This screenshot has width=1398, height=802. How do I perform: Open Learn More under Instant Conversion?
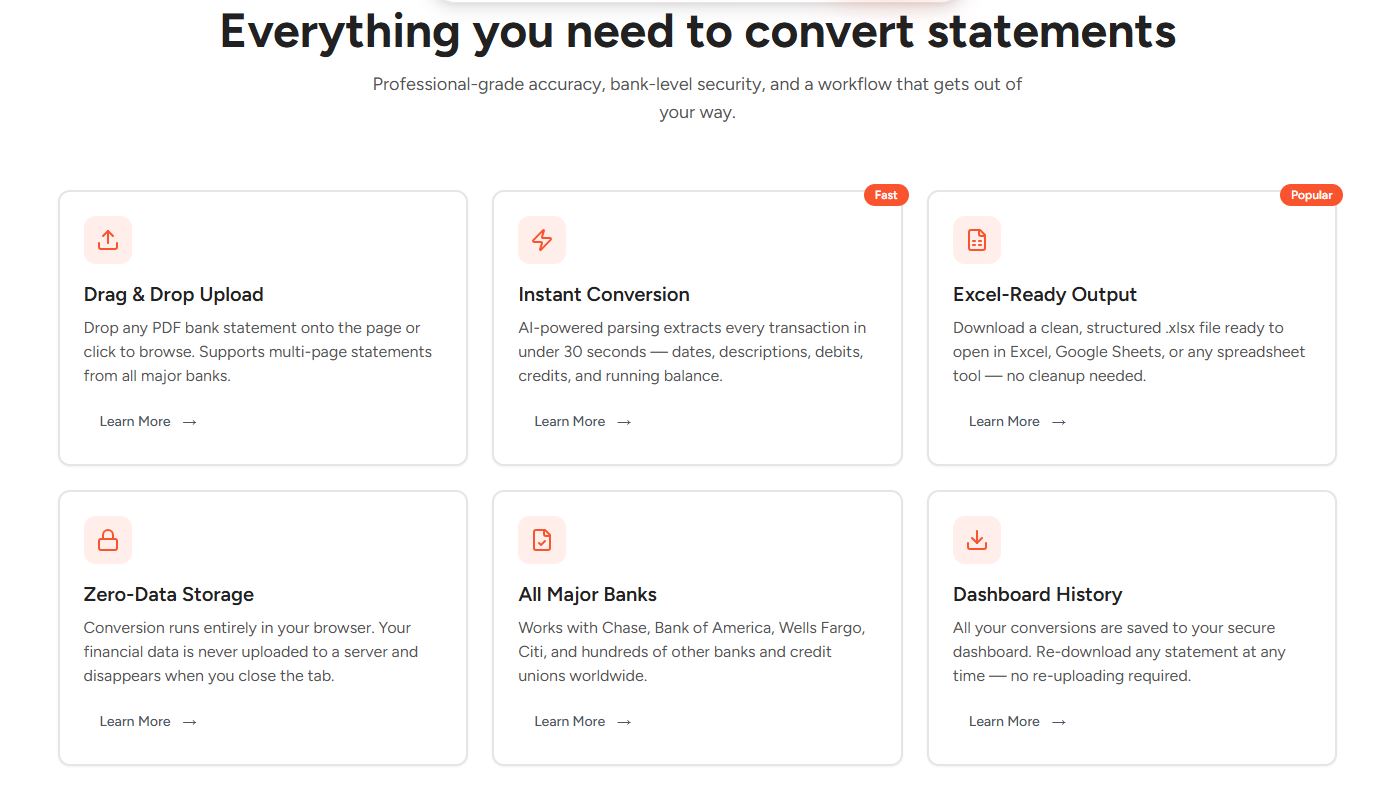582,422
